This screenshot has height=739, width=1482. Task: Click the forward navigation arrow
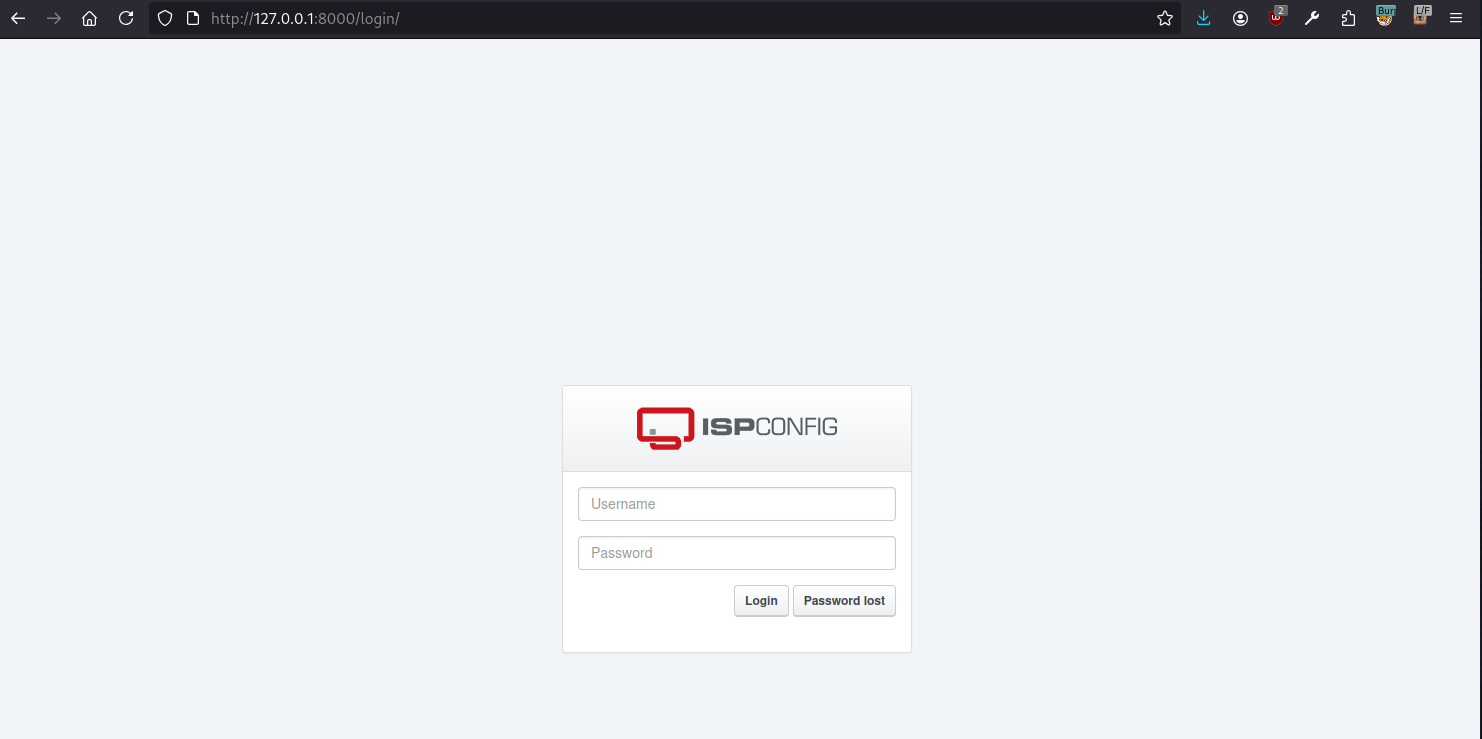54,18
